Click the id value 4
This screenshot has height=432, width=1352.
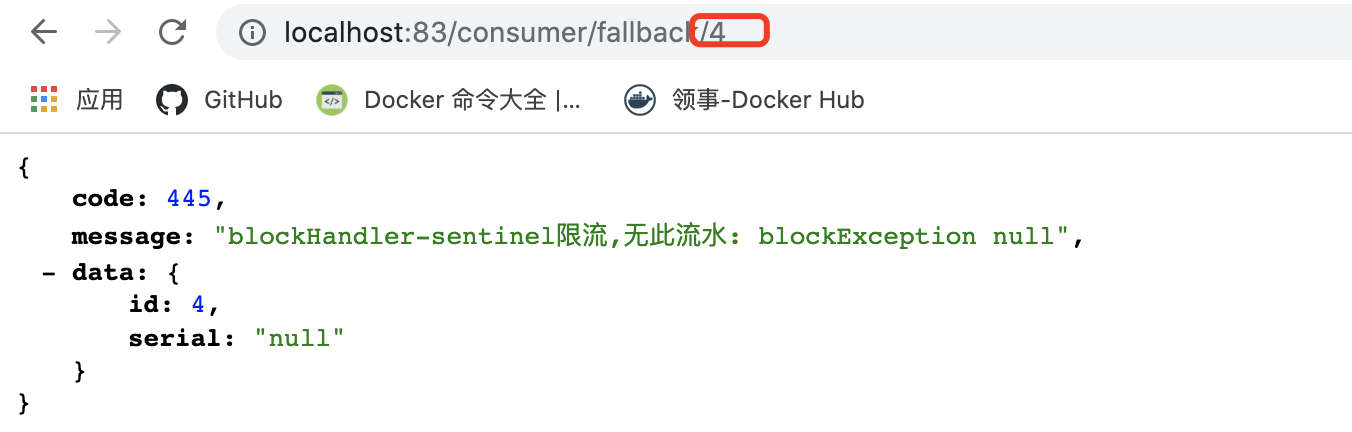tap(198, 305)
